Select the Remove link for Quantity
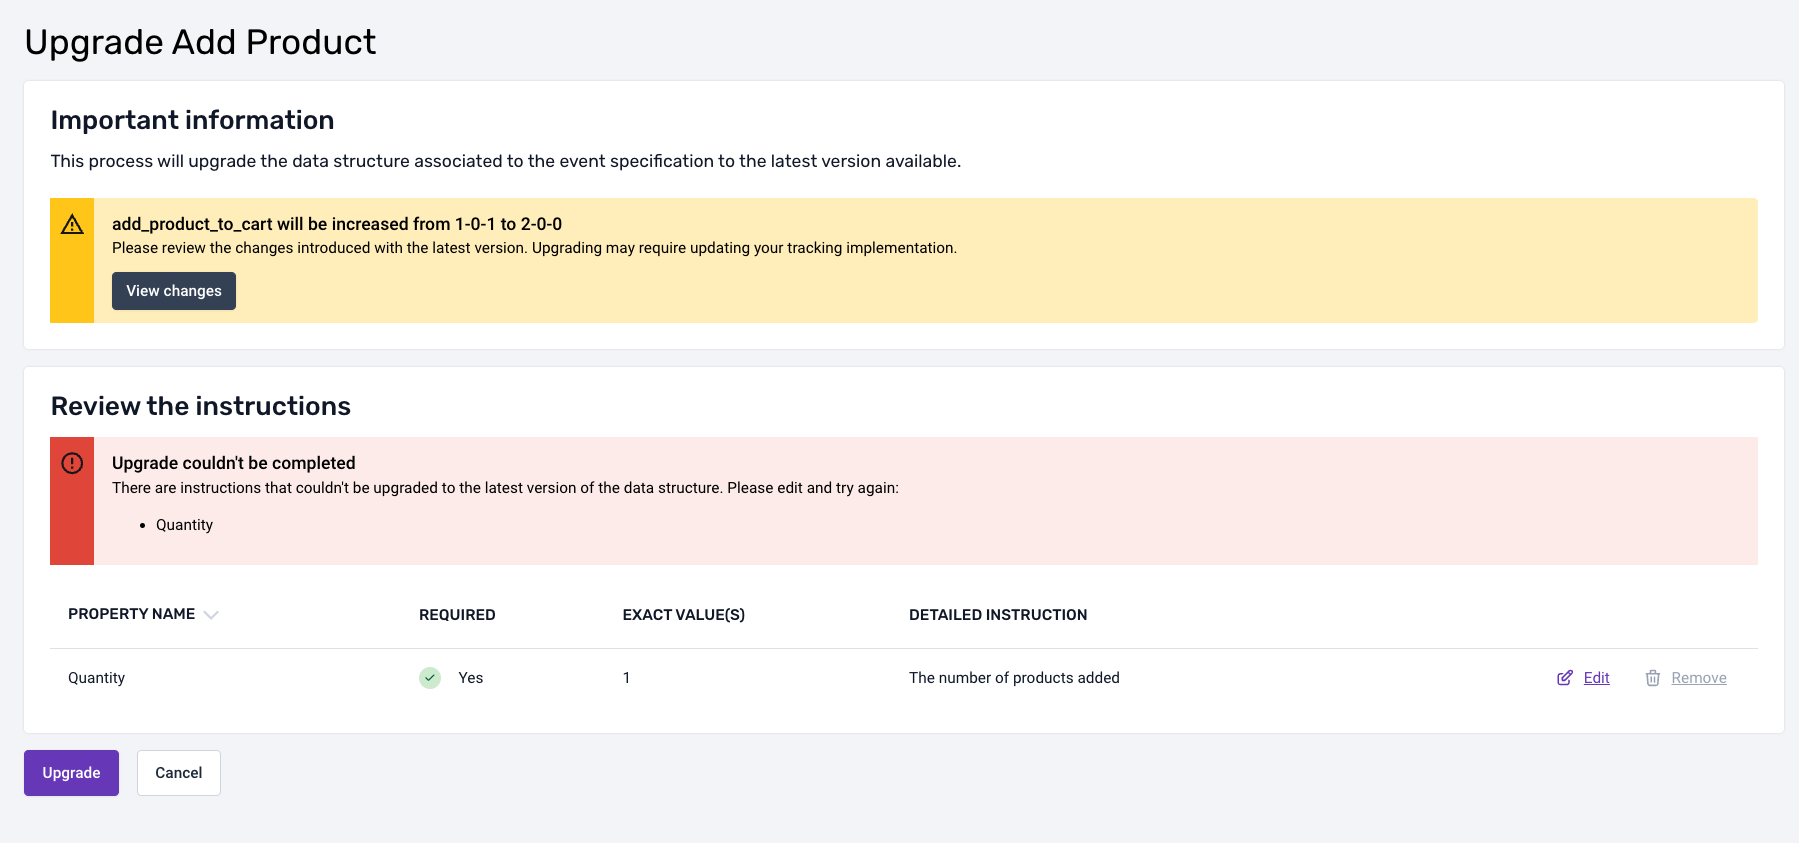The height and width of the screenshot is (843, 1799). [x=1698, y=678]
